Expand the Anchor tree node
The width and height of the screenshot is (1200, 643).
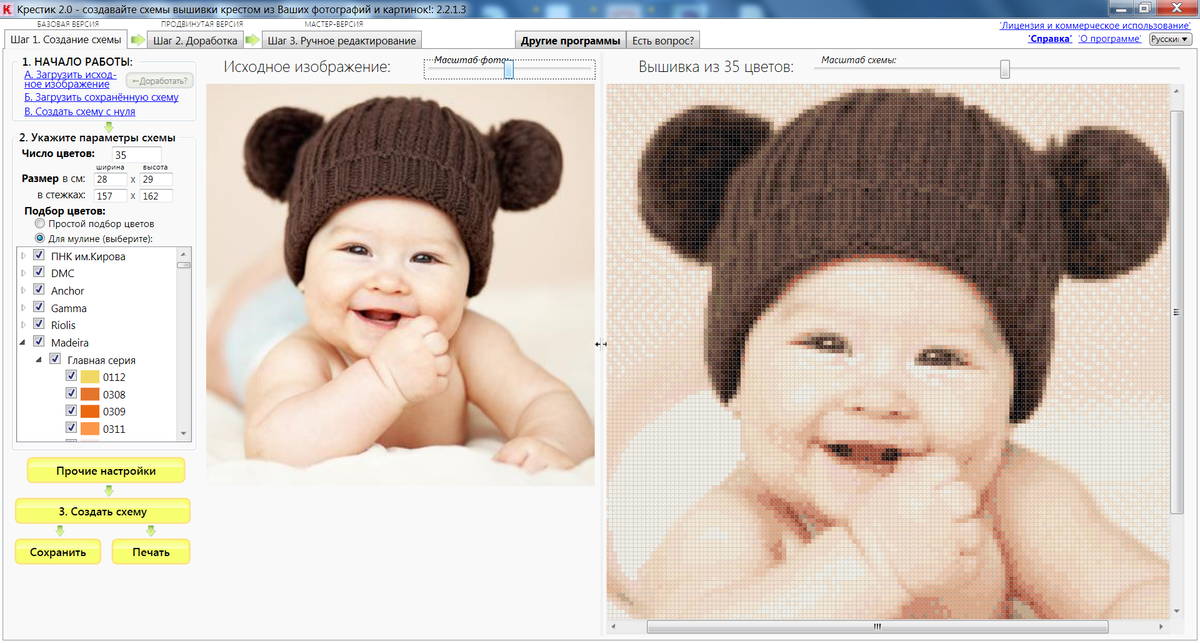point(24,291)
